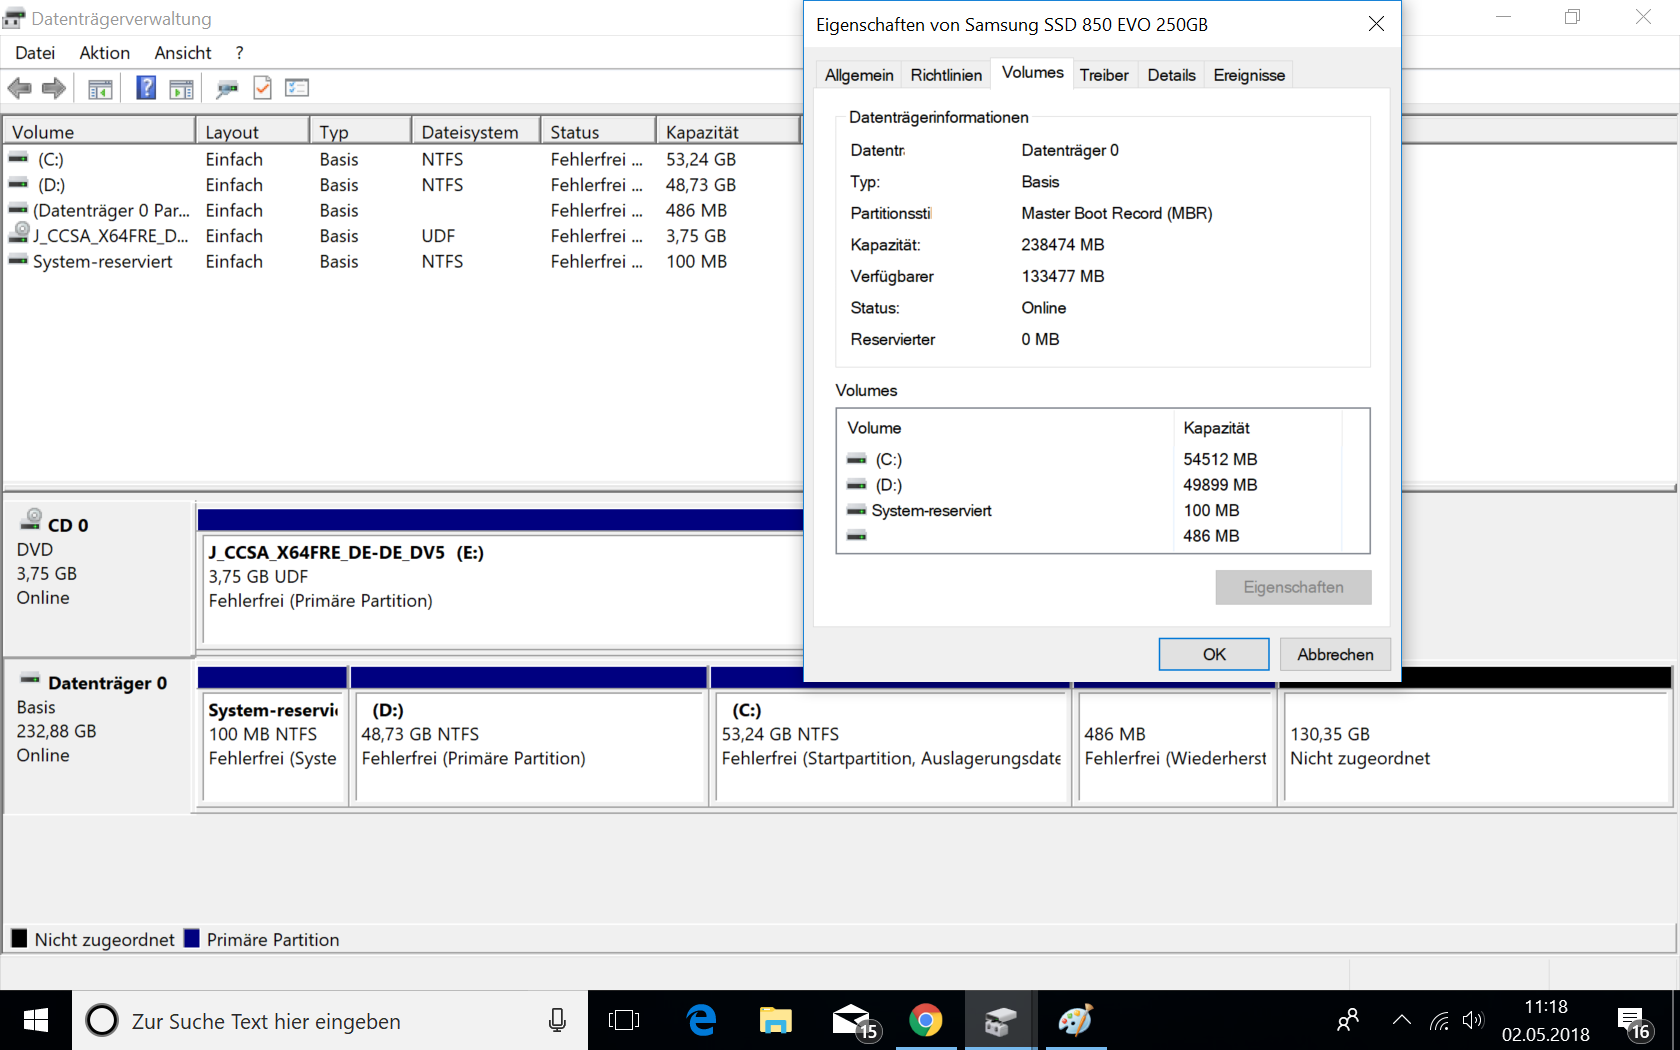Image resolution: width=1680 pixels, height=1050 pixels.
Task: Click the orange checkmark document toolbar icon
Action: click(x=262, y=88)
